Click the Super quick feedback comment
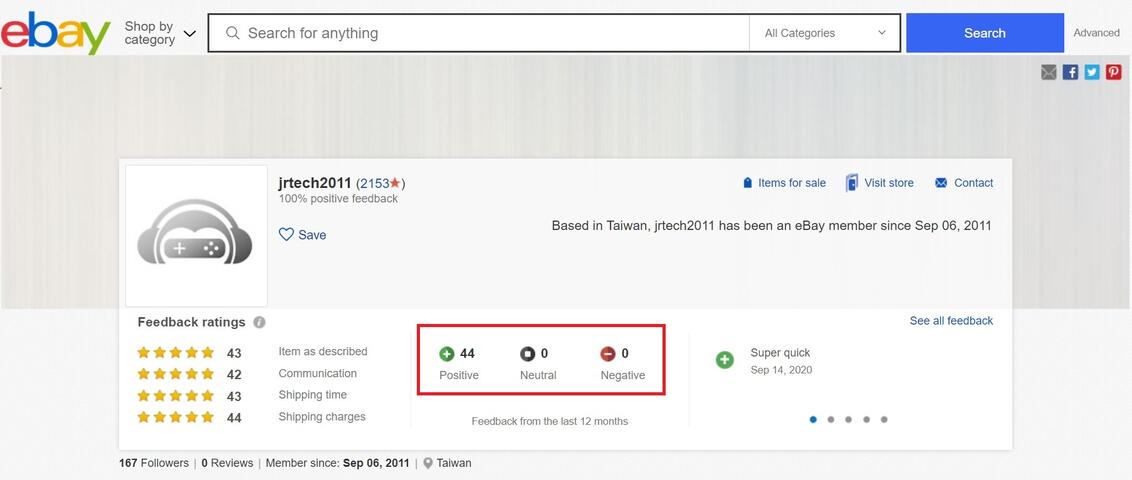The width and height of the screenshot is (1132, 480). click(780, 353)
